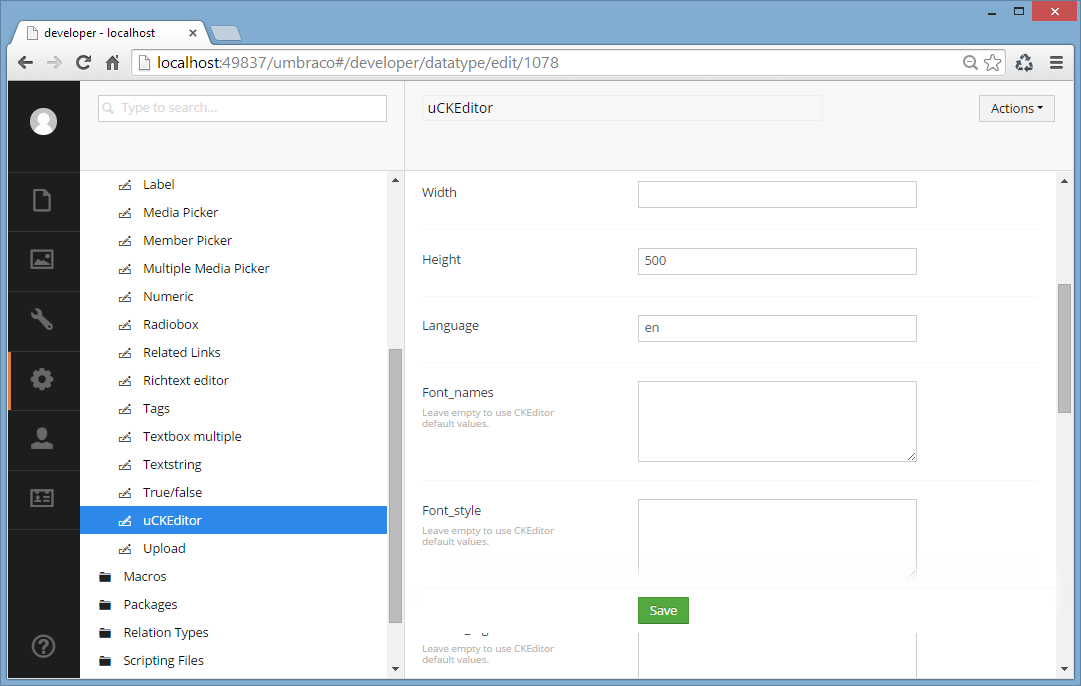Click the Macros folder icon
1081x686 pixels.
[105, 576]
